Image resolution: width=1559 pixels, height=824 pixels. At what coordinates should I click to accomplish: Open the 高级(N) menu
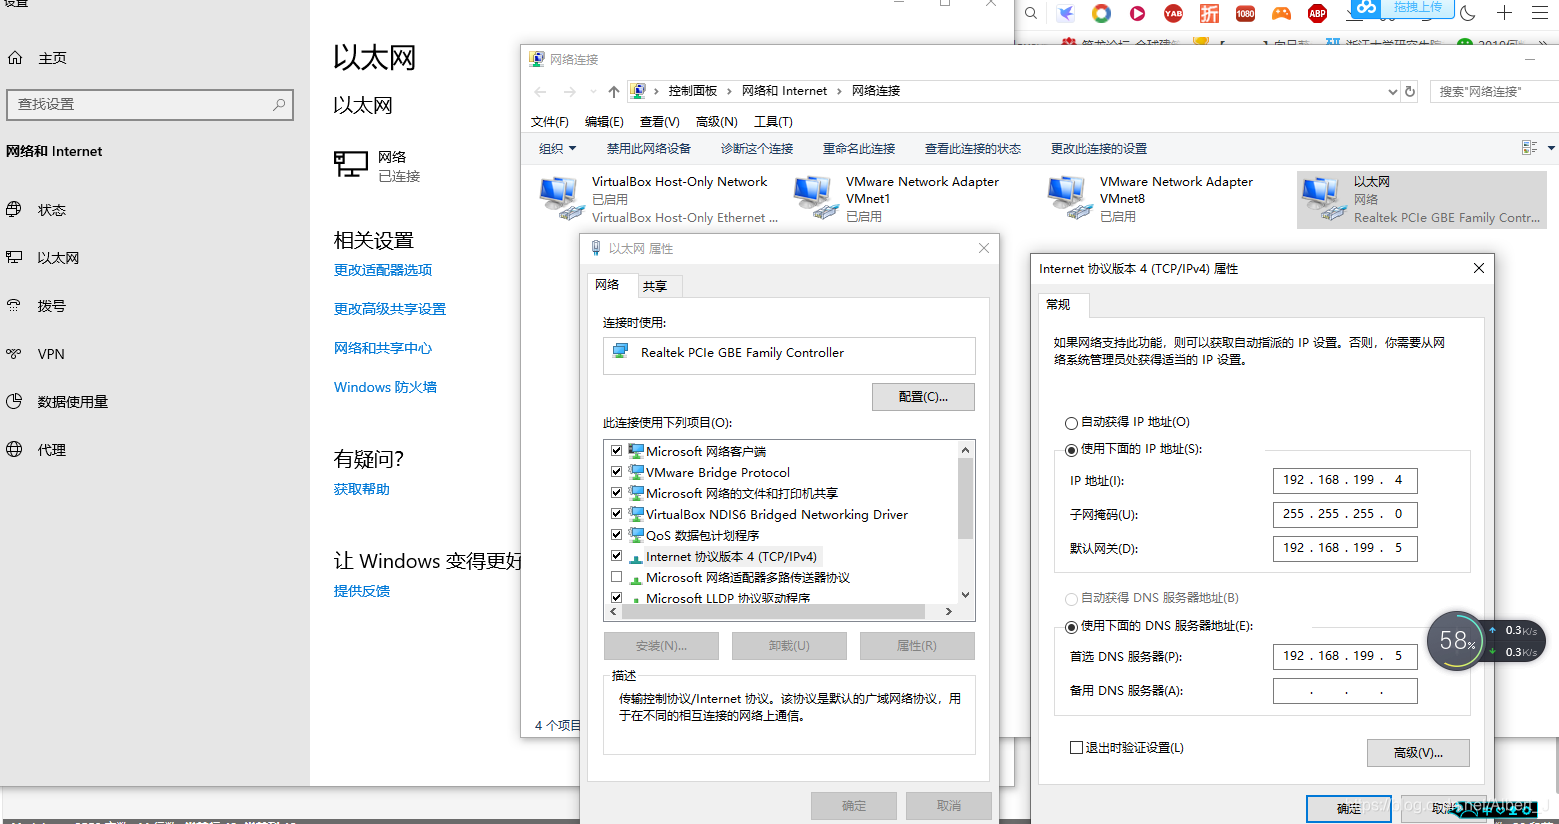717,121
